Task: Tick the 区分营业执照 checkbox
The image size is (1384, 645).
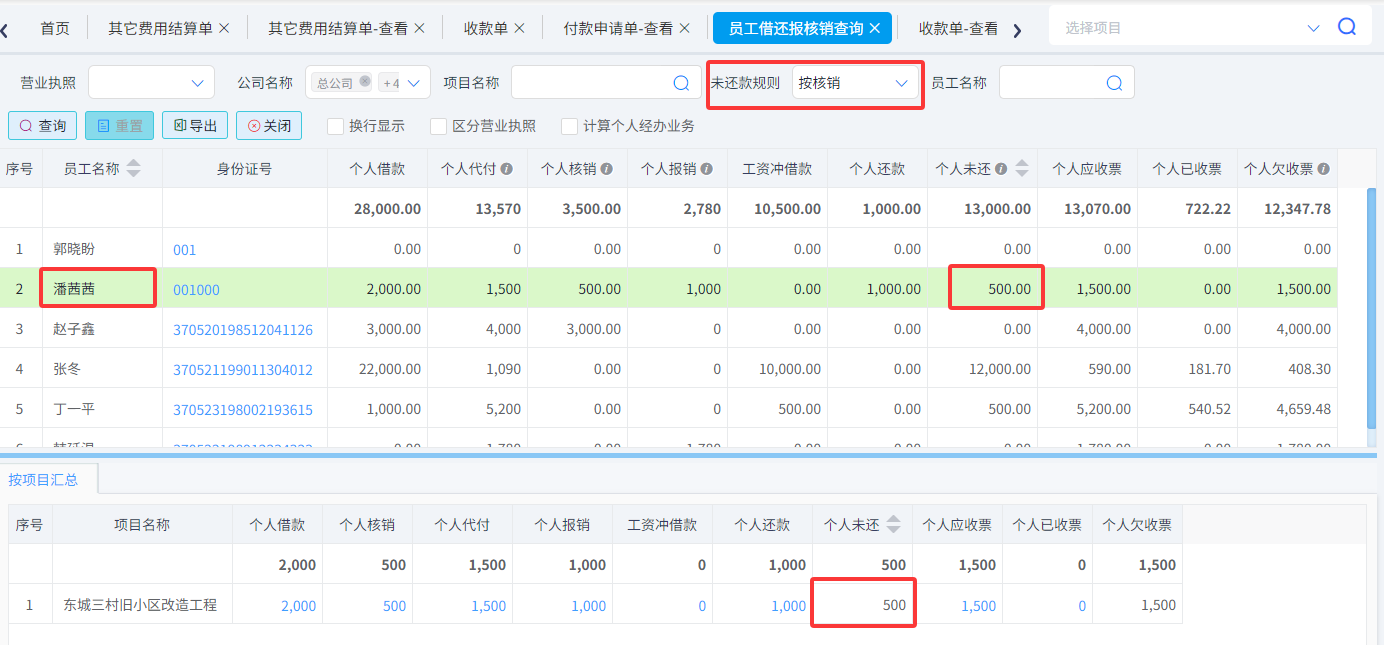Action: click(438, 126)
